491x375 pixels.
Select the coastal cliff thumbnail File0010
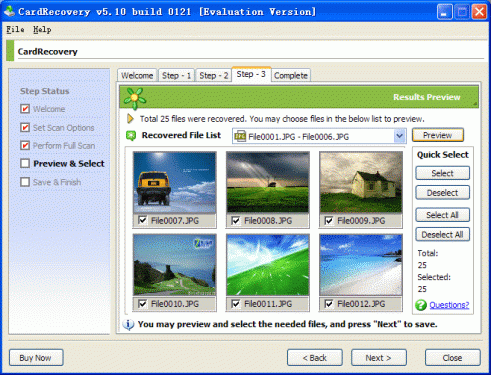click(174, 265)
